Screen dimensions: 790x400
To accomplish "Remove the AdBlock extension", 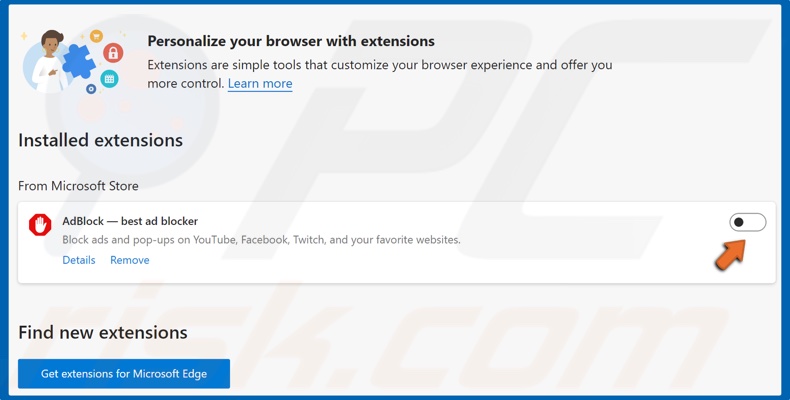I will pos(129,260).
